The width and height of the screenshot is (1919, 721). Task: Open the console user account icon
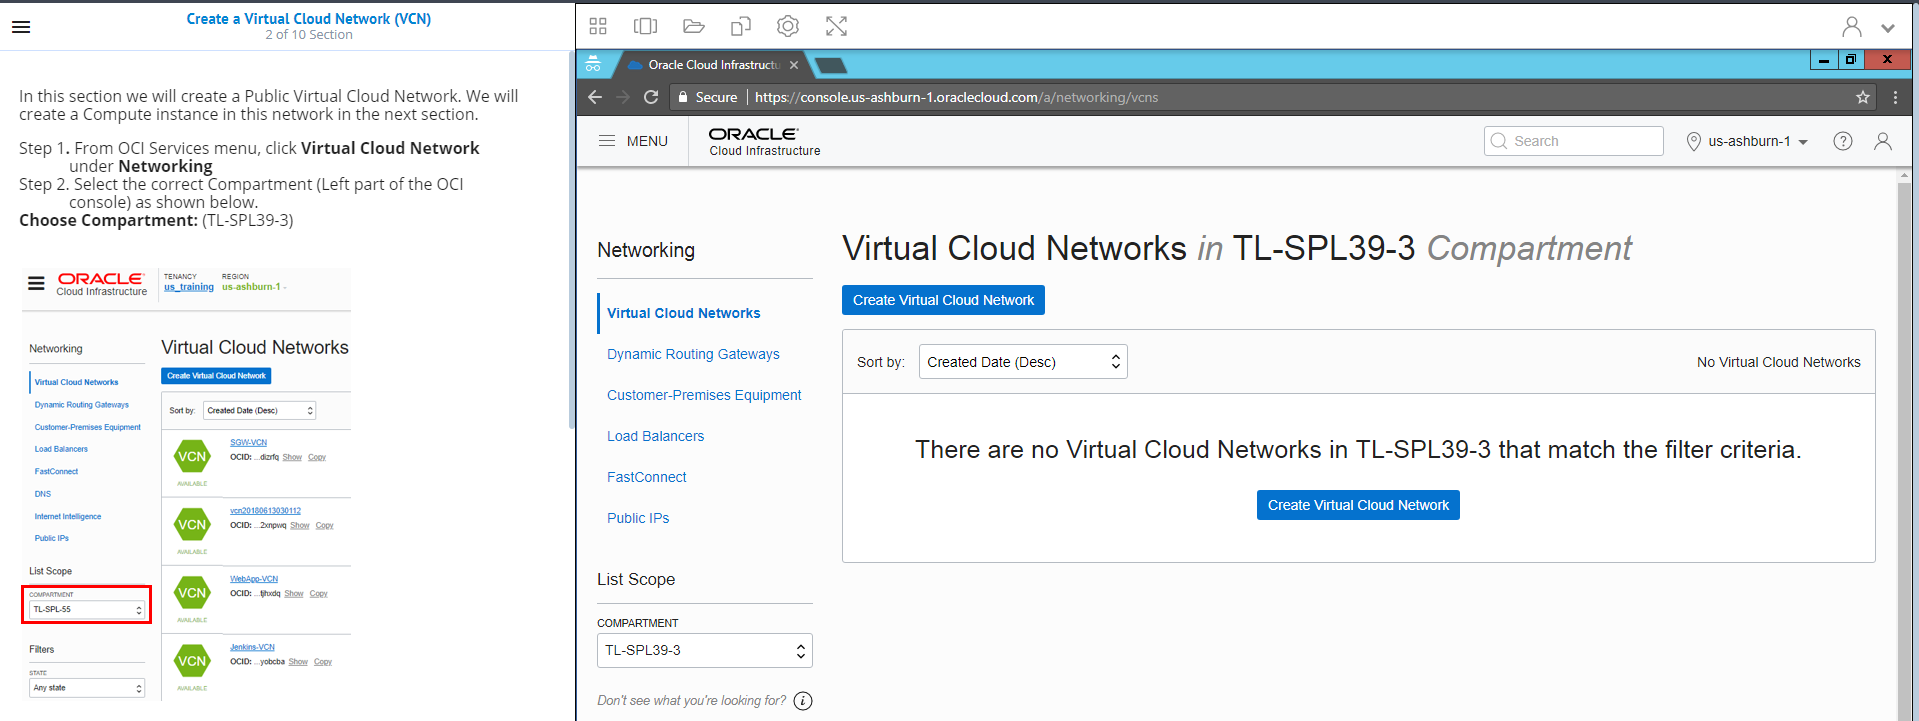click(x=1883, y=141)
